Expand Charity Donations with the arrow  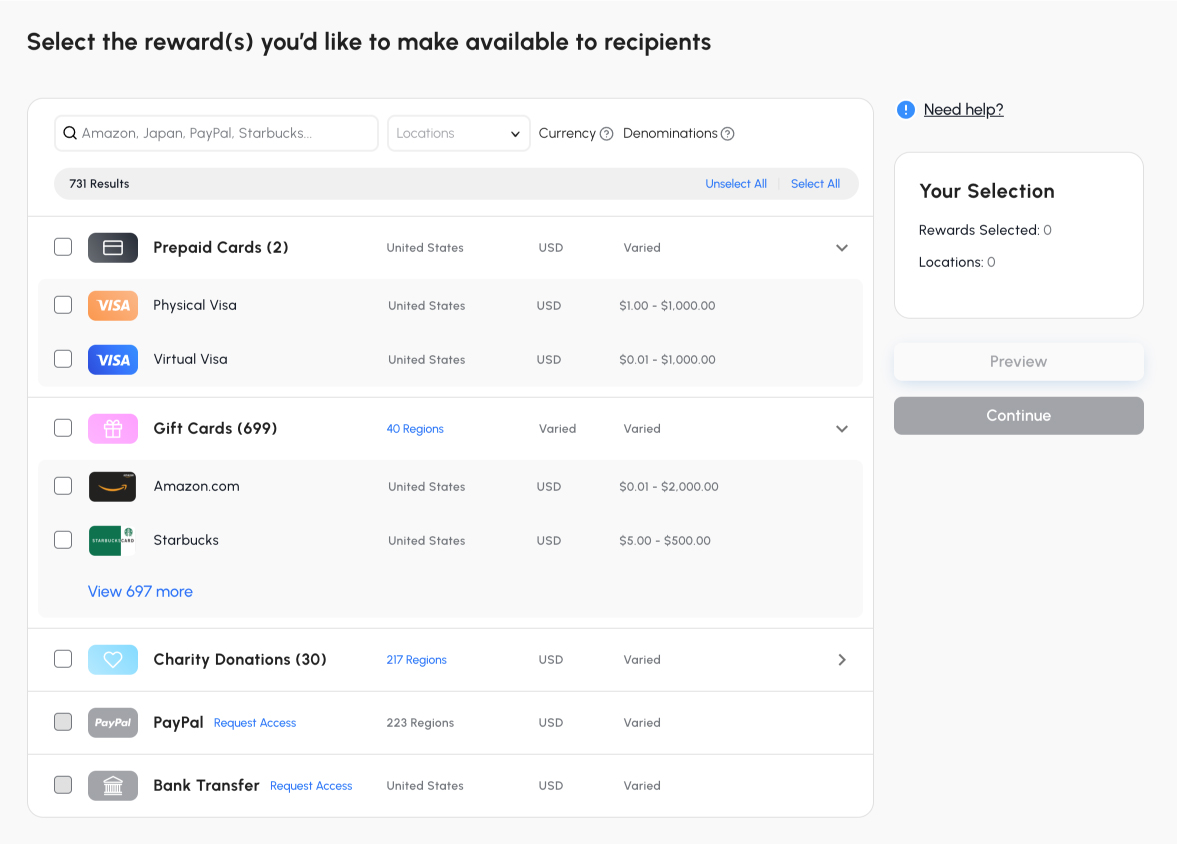(842, 660)
